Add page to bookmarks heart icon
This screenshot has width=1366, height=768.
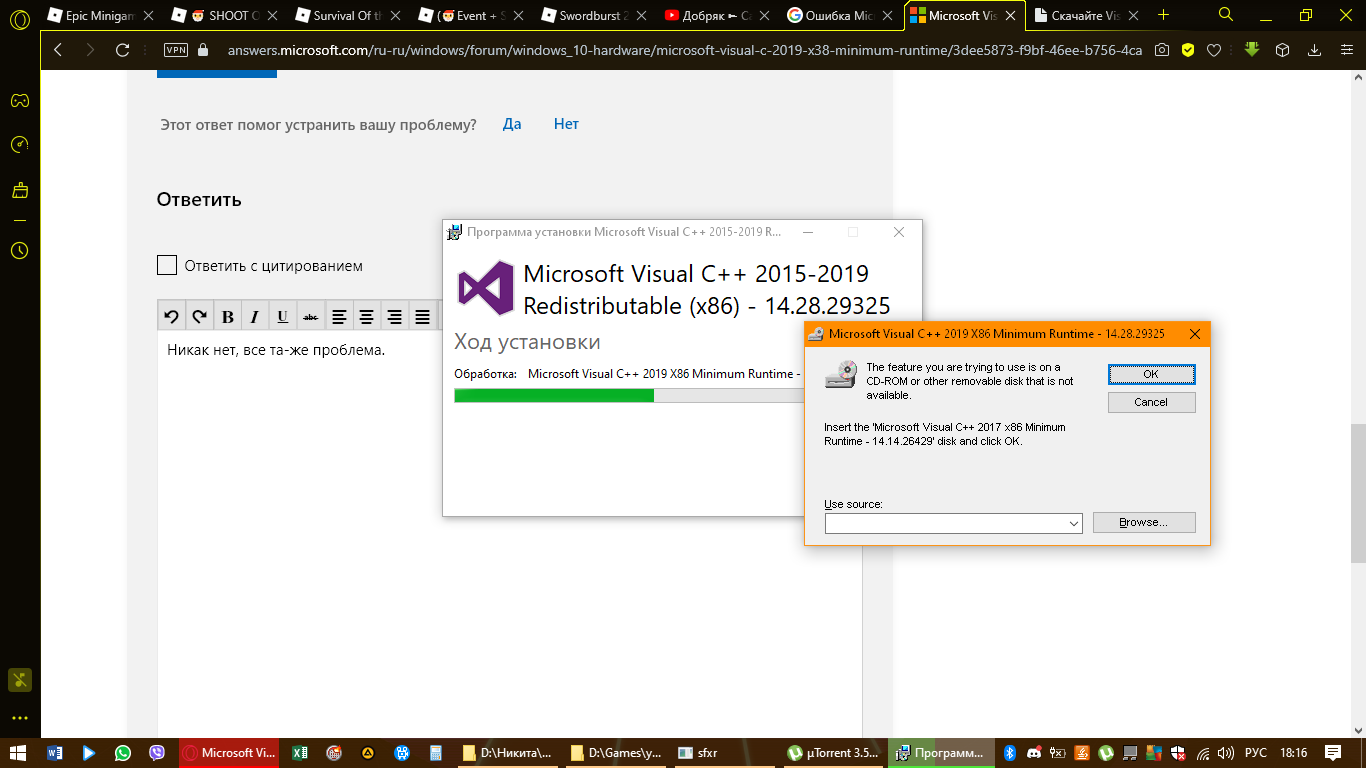click(1214, 50)
